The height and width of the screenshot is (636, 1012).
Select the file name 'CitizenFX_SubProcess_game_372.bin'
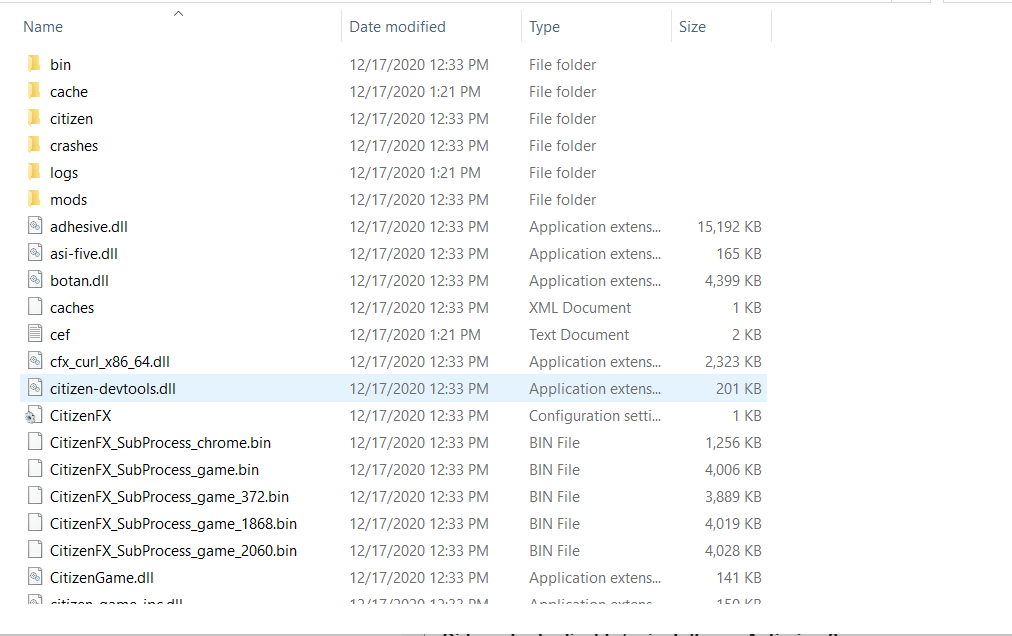pos(170,497)
